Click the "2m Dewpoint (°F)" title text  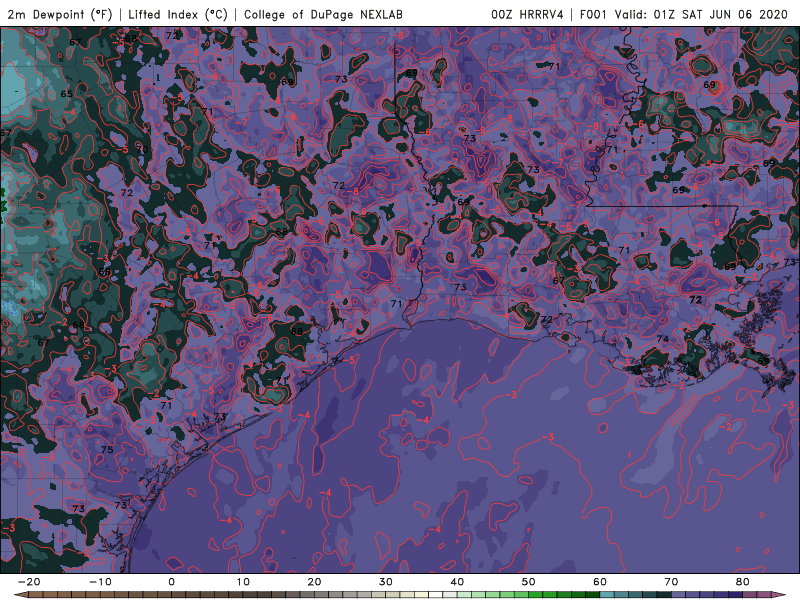coord(60,14)
